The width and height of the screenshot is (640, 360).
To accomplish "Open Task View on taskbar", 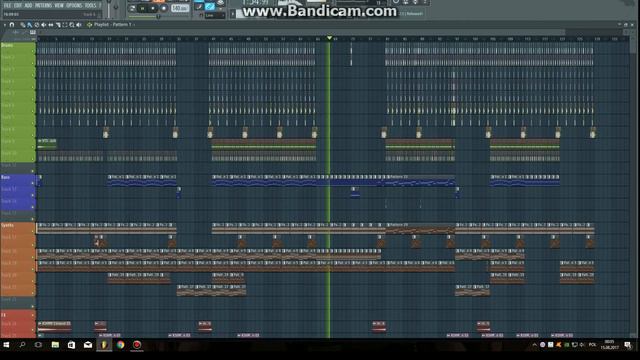I will (38, 345).
